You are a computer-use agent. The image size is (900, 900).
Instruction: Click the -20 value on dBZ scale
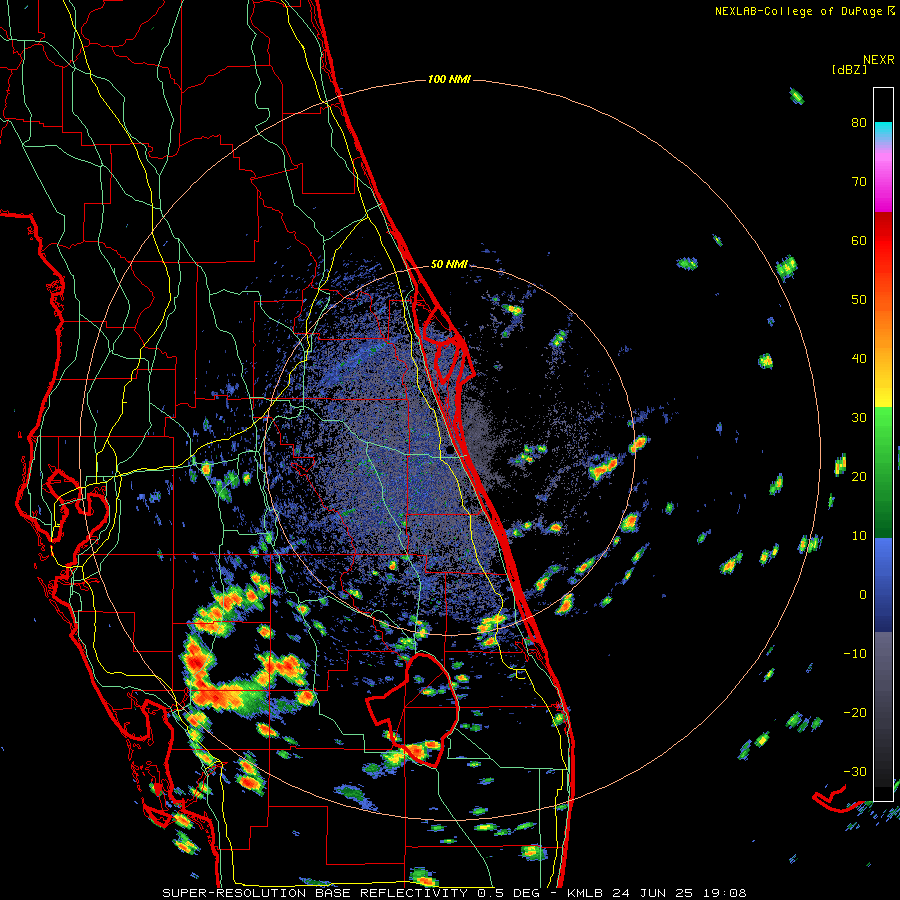855,713
